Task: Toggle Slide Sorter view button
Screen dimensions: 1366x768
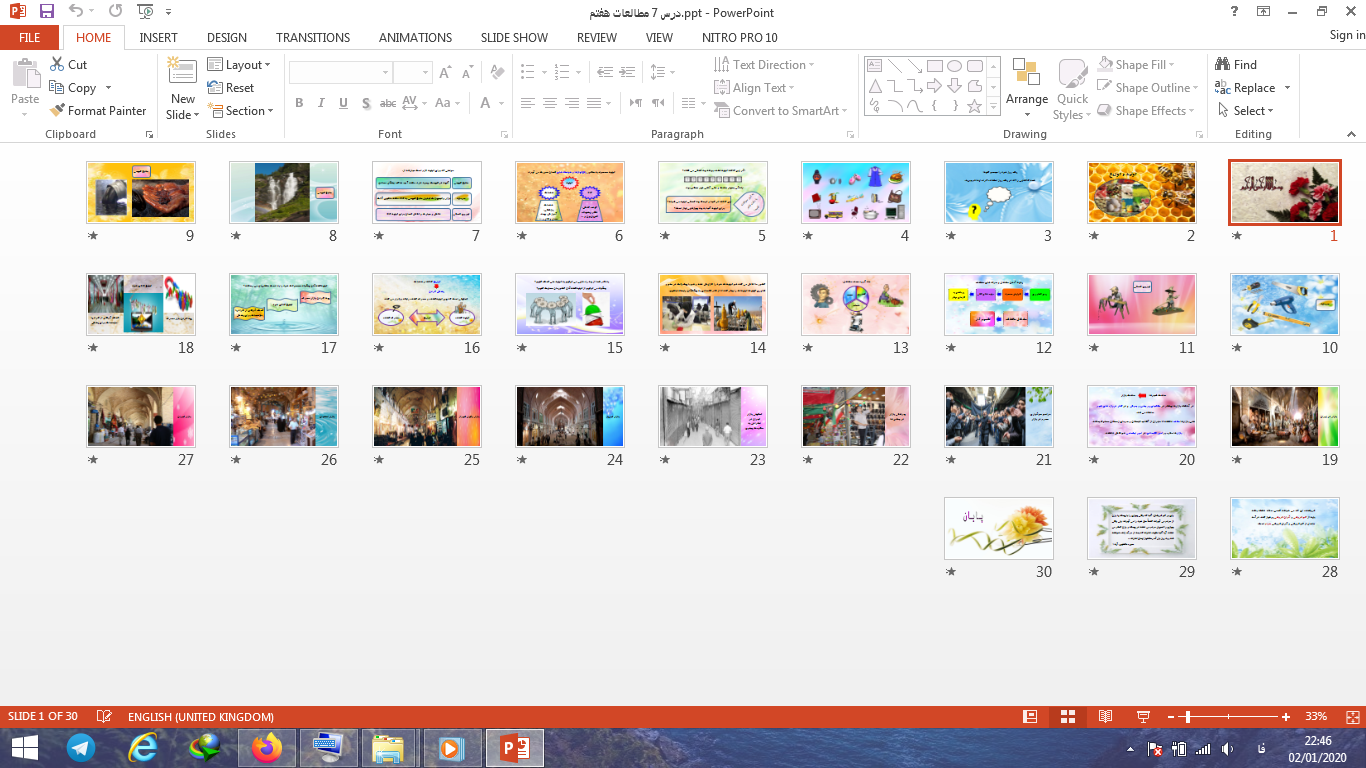Action: [x=1068, y=717]
